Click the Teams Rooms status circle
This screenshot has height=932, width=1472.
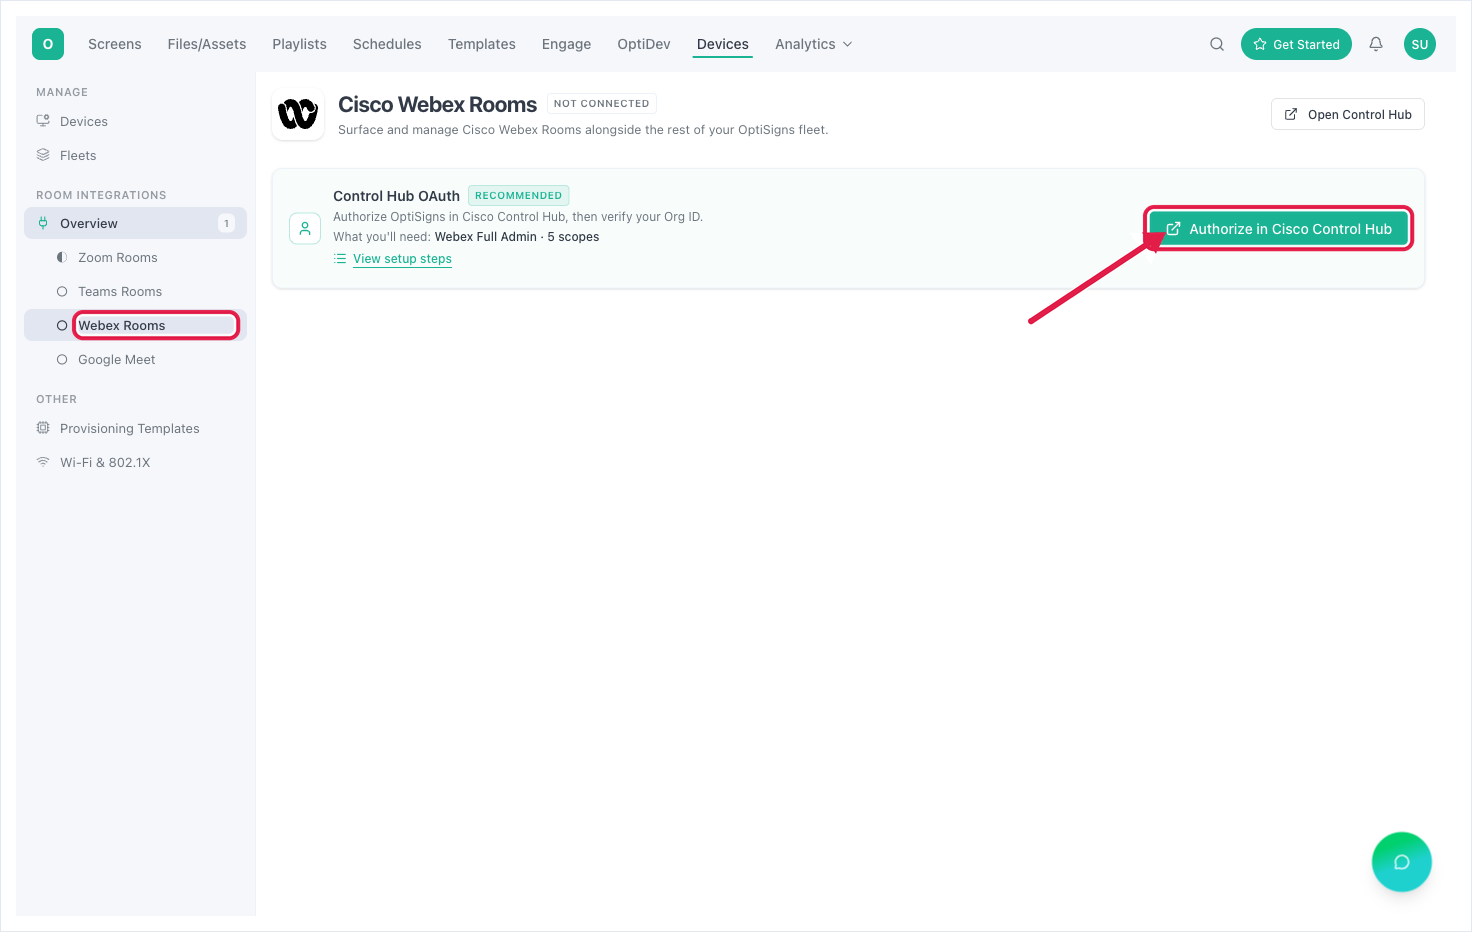62,291
